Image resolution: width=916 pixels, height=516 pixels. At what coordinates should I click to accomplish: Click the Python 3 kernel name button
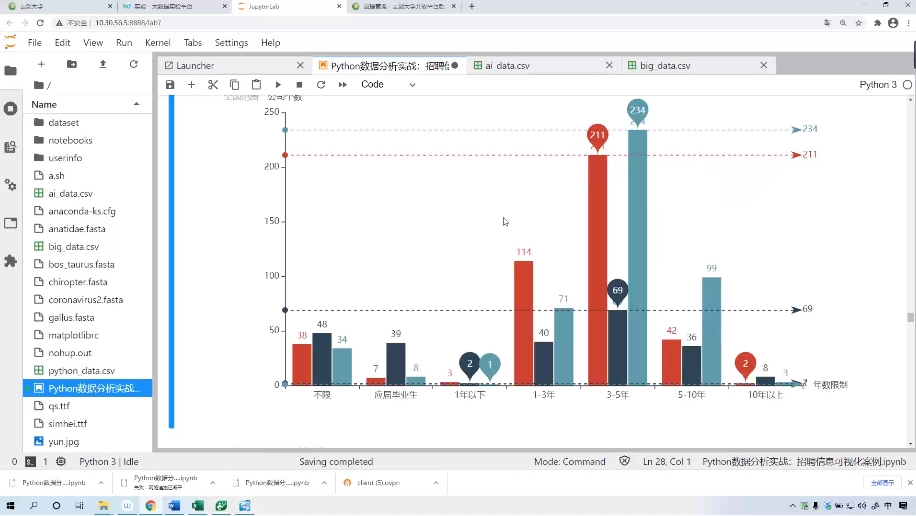[878, 85]
